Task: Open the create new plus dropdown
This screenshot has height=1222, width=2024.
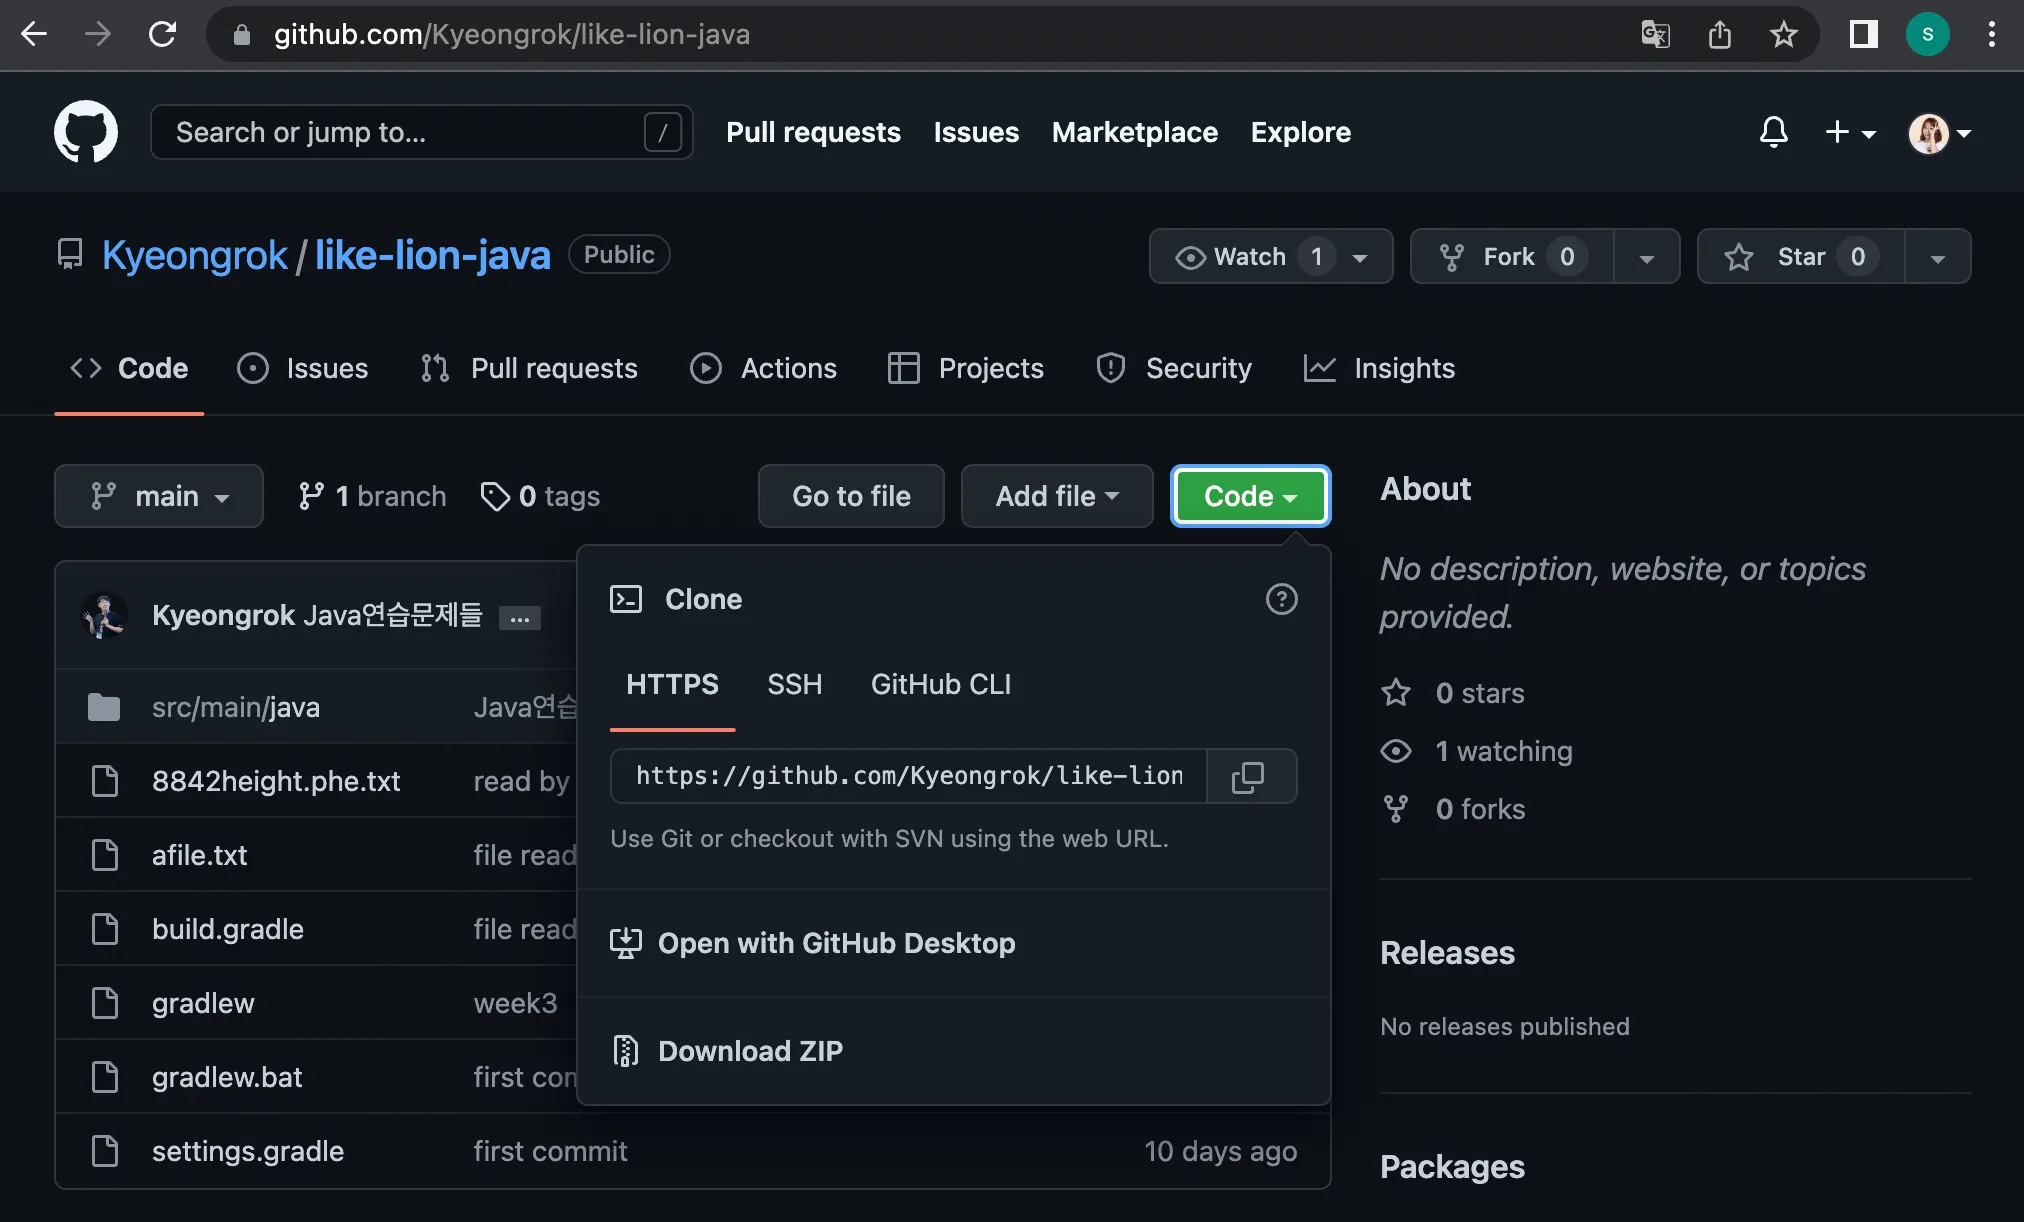Action: (1850, 132)
